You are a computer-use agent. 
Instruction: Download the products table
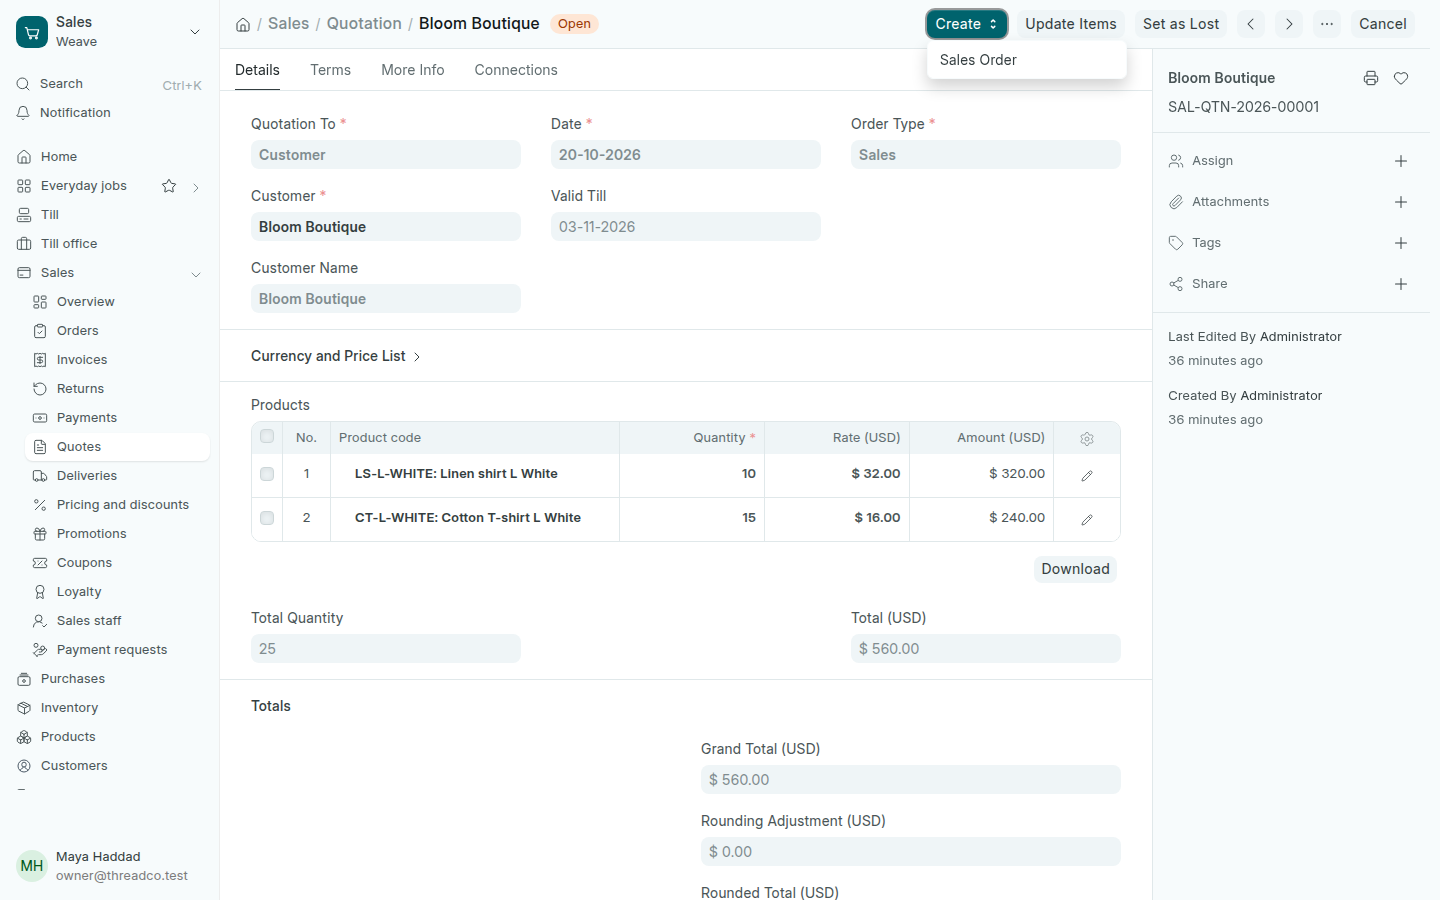(1075, 569)
